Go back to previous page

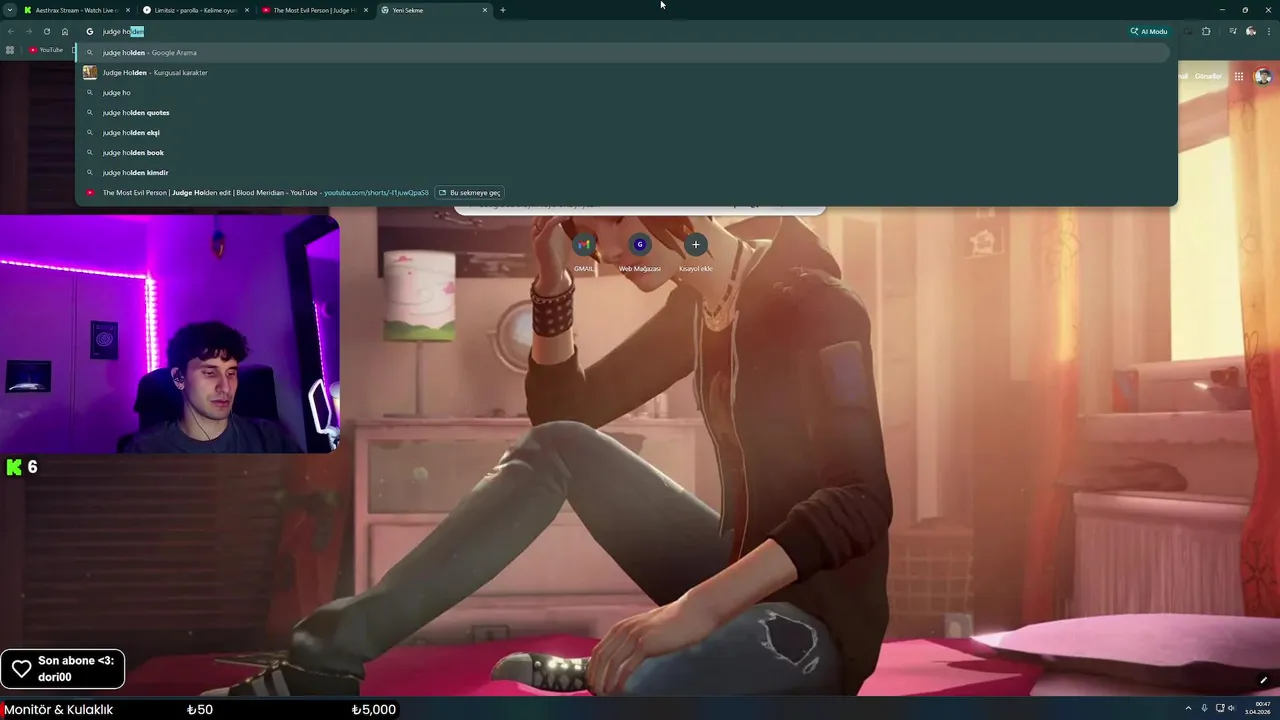click(x=11, y=31)
